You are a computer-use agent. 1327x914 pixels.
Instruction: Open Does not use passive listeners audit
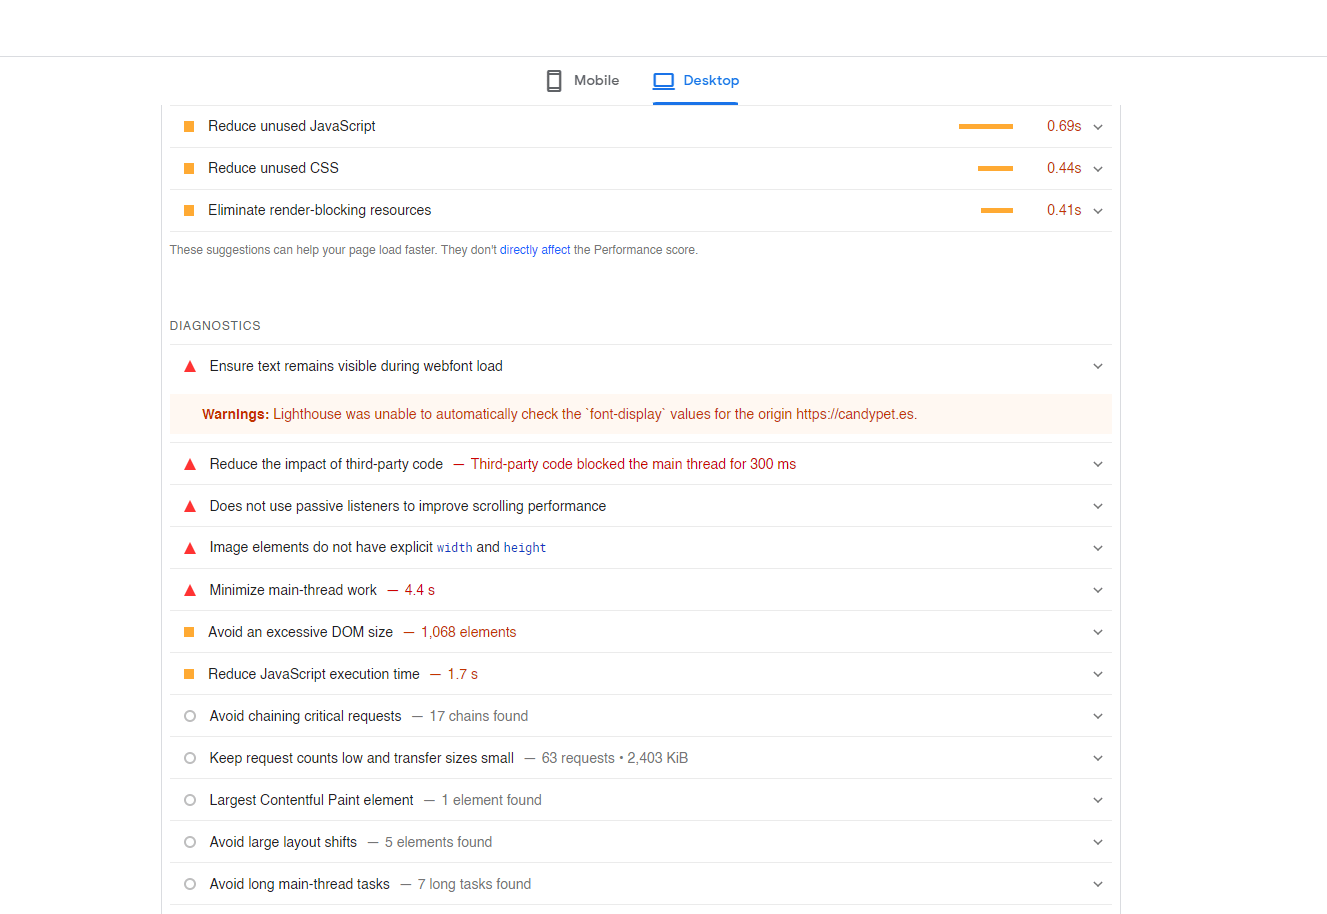[640, 506]
